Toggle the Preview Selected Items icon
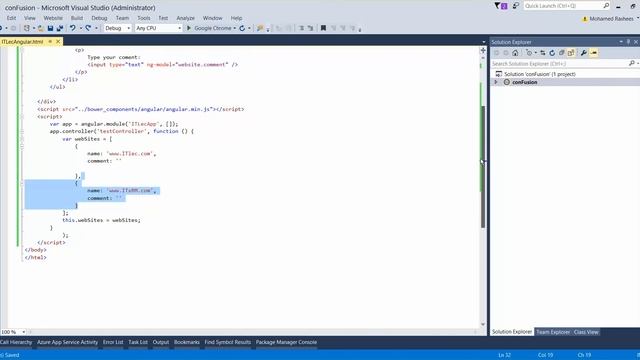Viewport: 640px width, 360px height. (x=594, y=53)
